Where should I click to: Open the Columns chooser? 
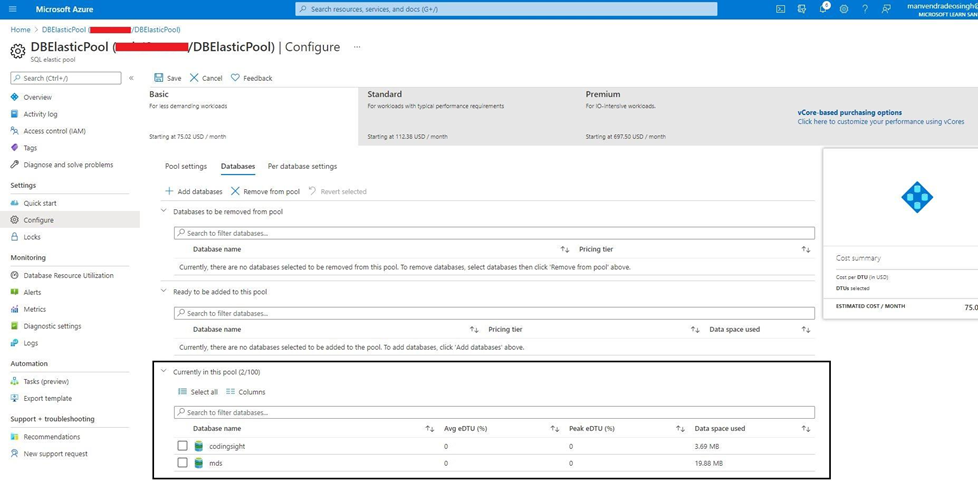245,392
